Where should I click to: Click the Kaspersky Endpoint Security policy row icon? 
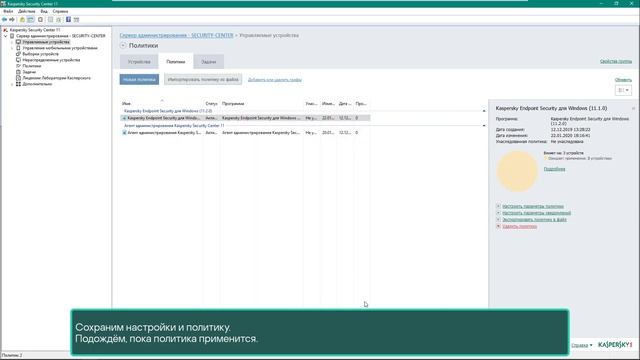[124, 118]
